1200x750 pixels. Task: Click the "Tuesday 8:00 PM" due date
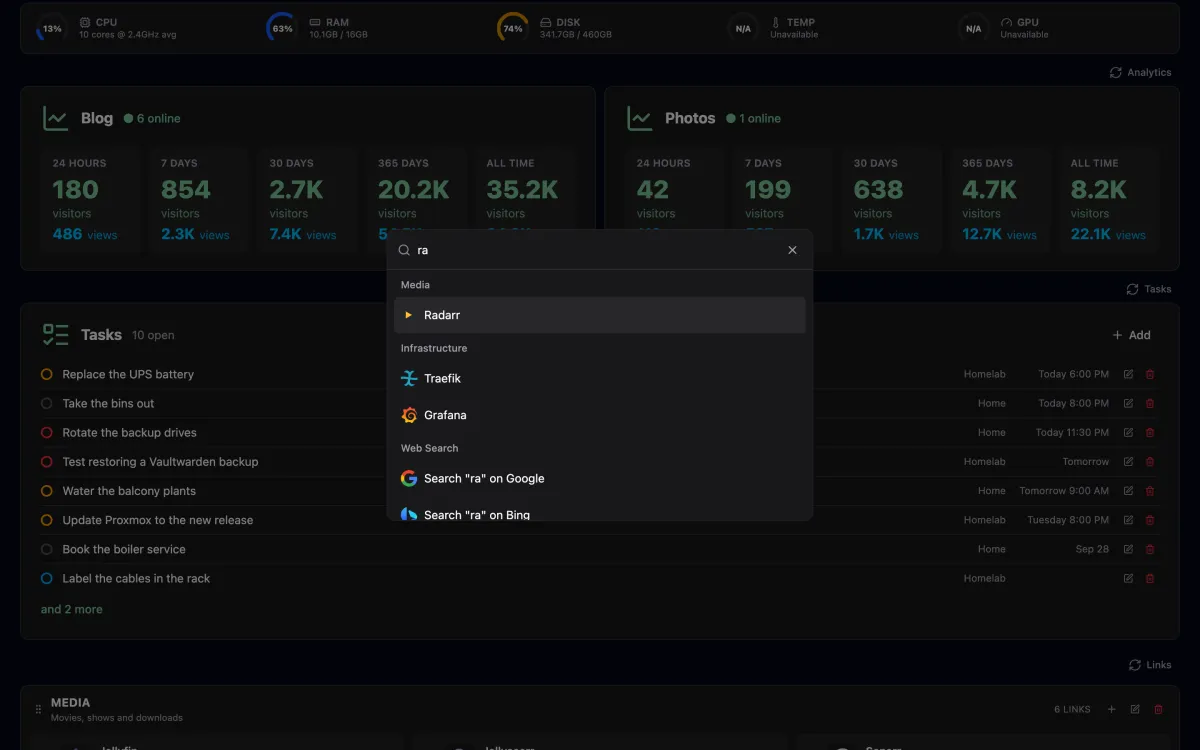[x=1068, y=520]
